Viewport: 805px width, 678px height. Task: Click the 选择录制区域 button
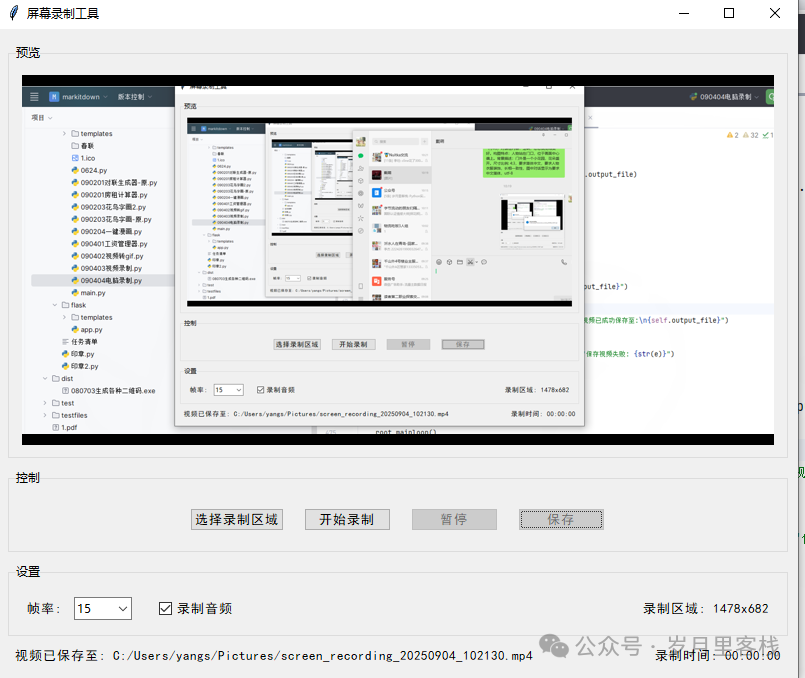(x=237, y=519)
